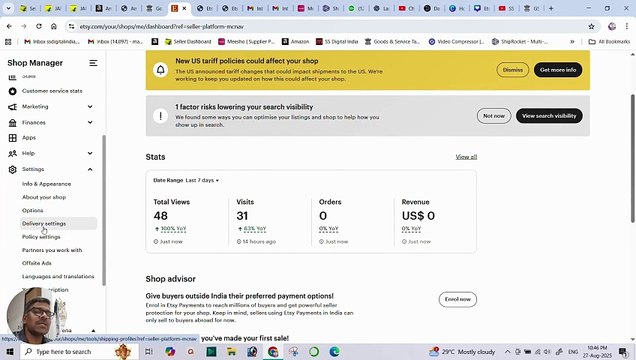Open Policy settings
This screenshot has height=360, width=636.
(x=41, y=237)
